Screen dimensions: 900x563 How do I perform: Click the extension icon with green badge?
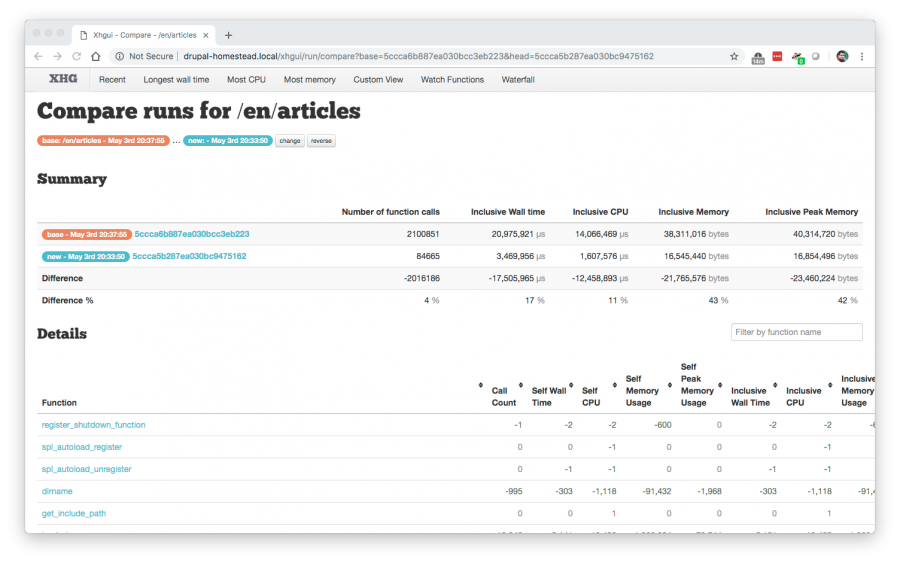797,57
